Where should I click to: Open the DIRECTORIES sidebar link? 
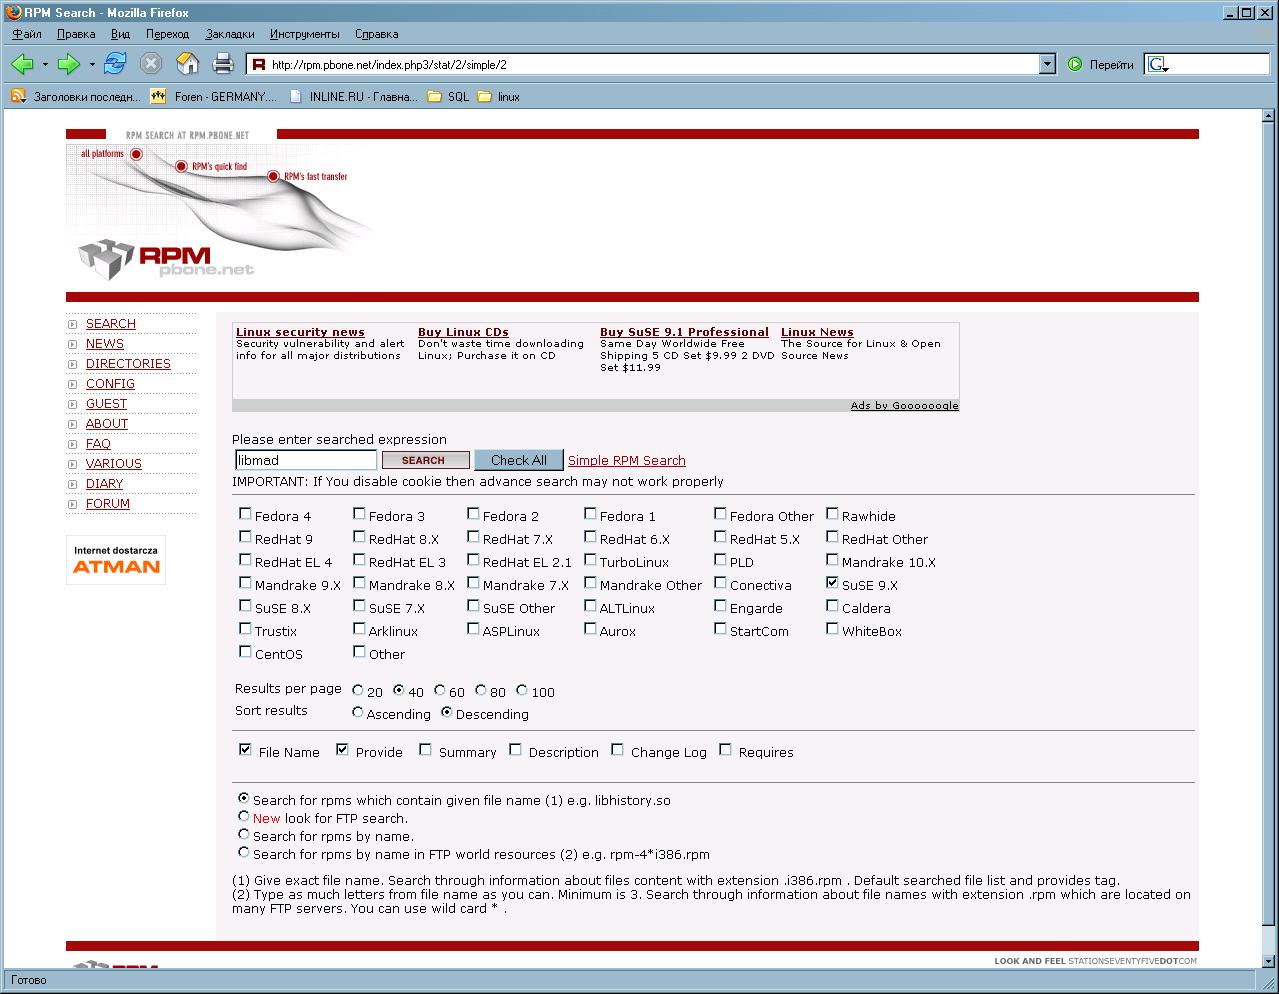128,364
